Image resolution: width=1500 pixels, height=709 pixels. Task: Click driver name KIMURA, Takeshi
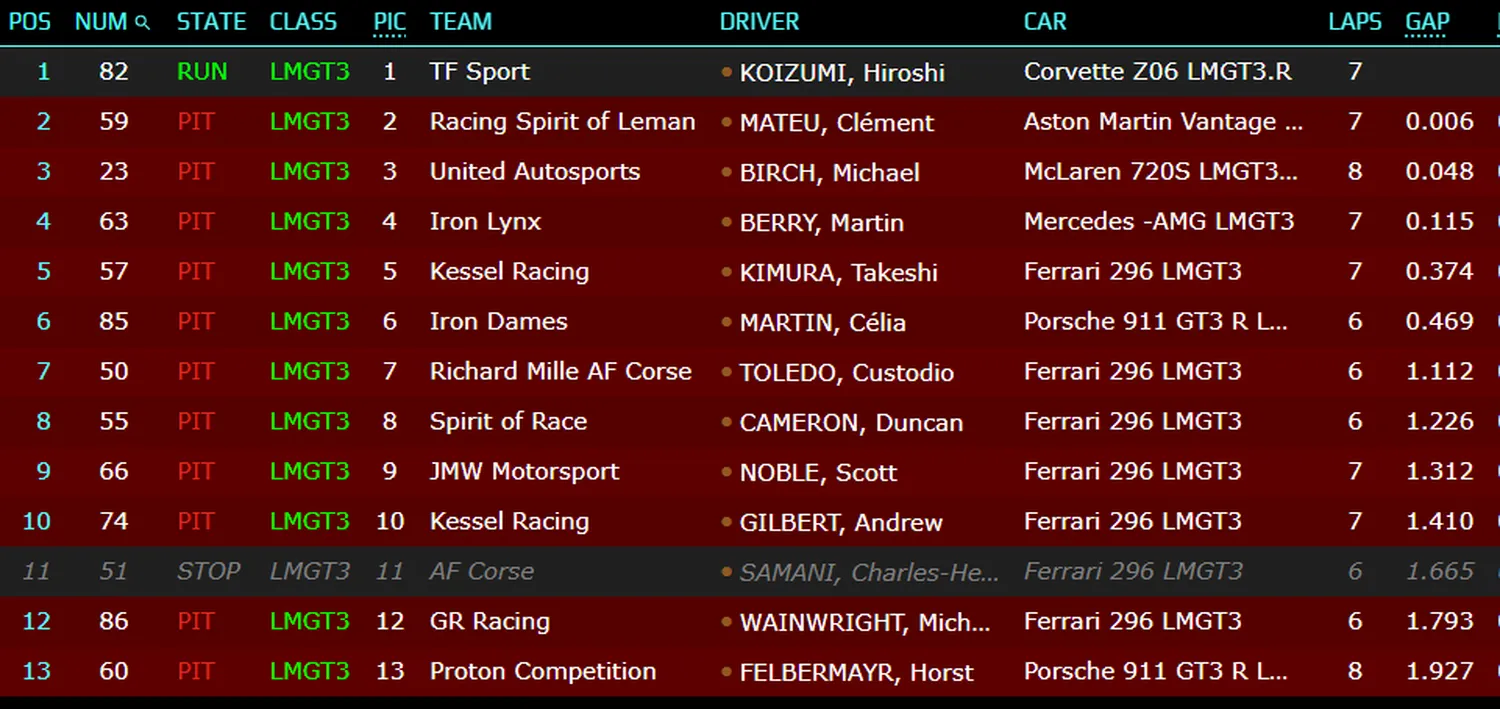pyautogui.click(x=838, y=272)
